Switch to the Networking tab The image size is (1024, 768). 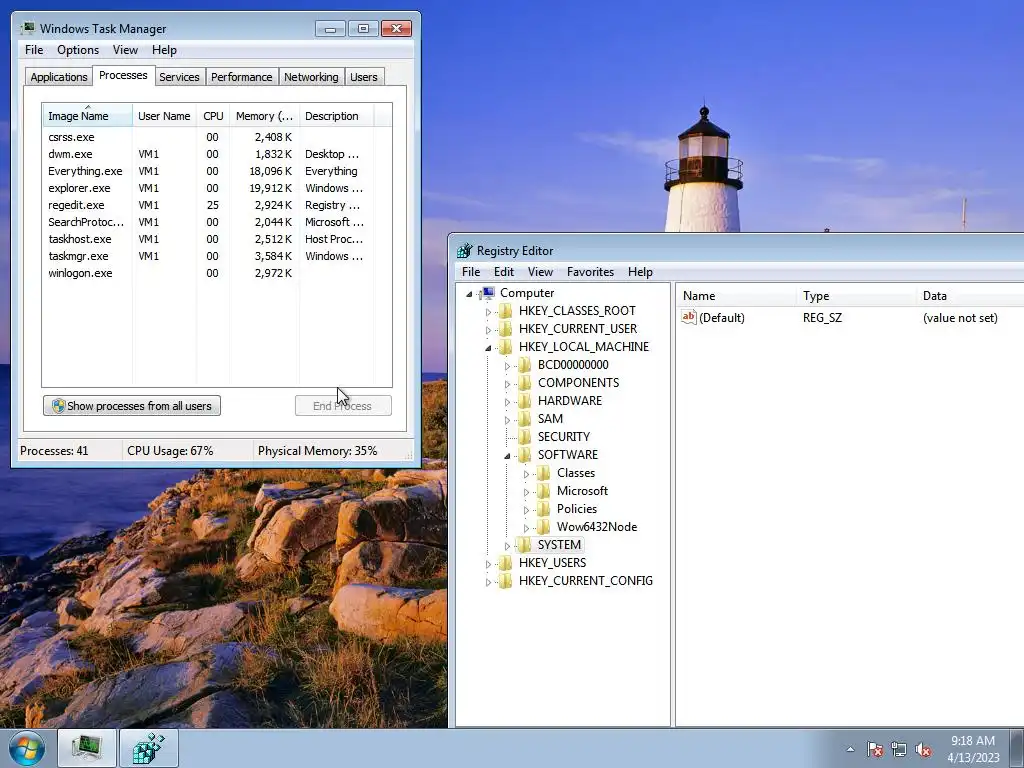pos(311,77)
